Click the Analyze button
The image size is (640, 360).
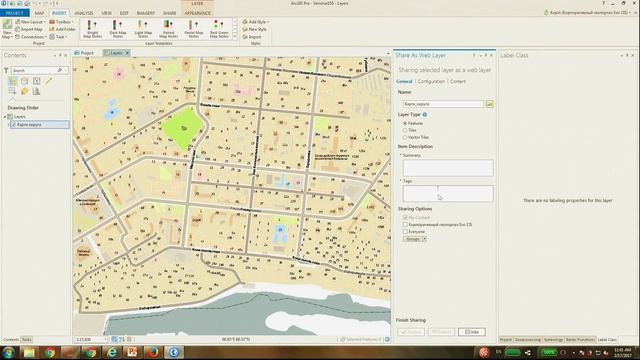[x=411, y=332]
